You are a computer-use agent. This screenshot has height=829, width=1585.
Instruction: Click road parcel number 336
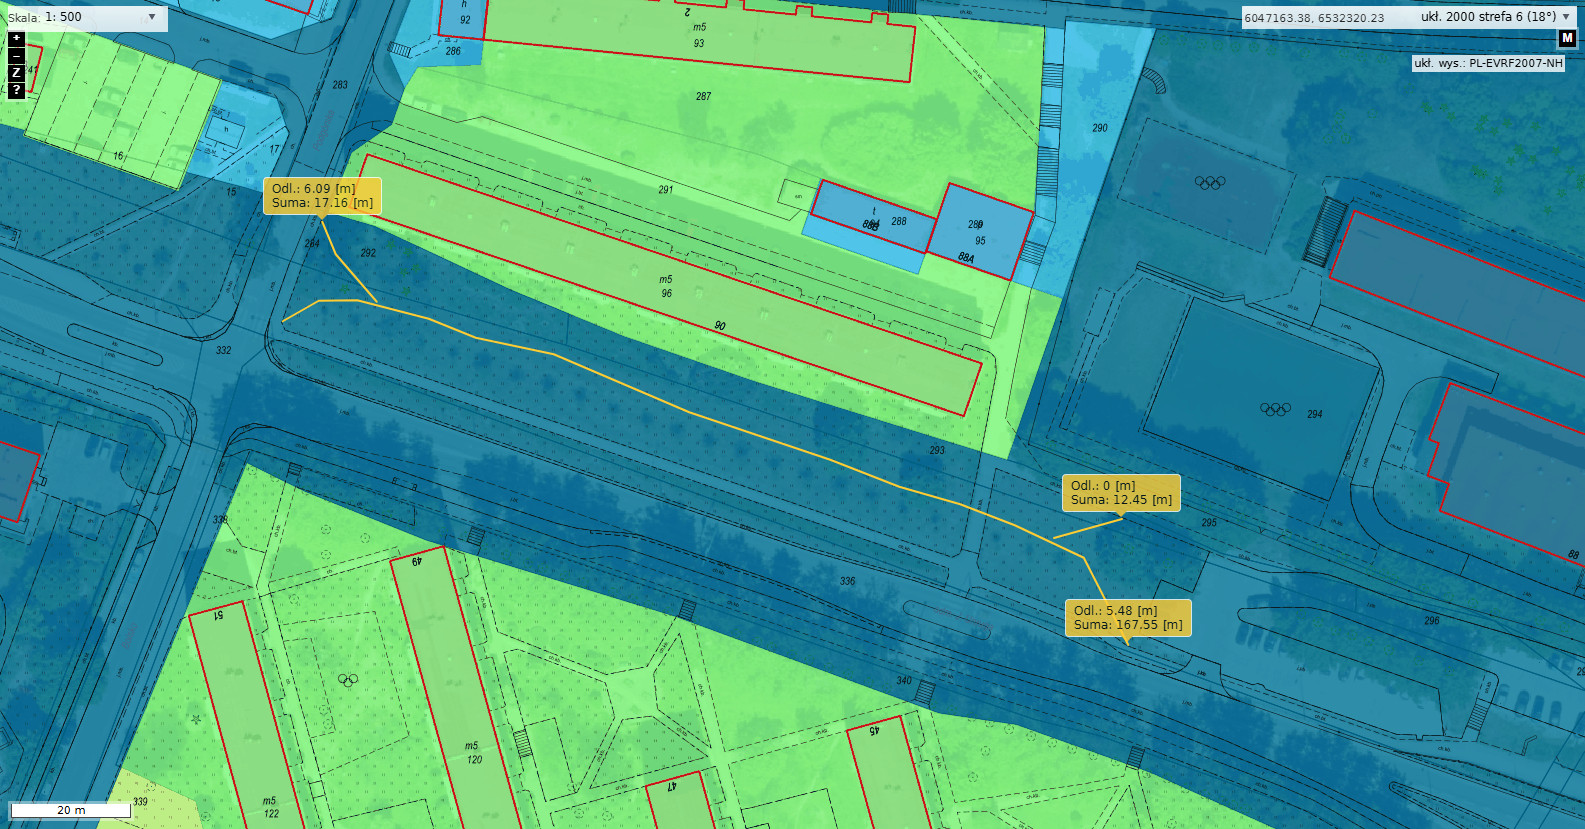coord(847,581)
